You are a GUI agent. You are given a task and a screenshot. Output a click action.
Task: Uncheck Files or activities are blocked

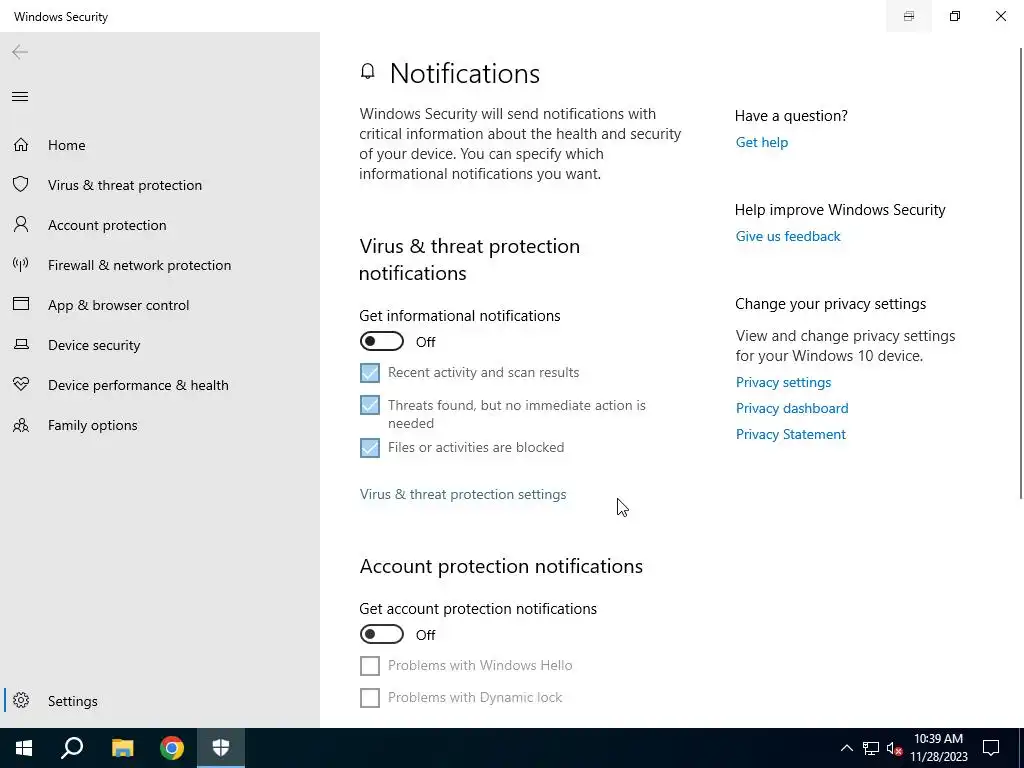tap(370, 447)
